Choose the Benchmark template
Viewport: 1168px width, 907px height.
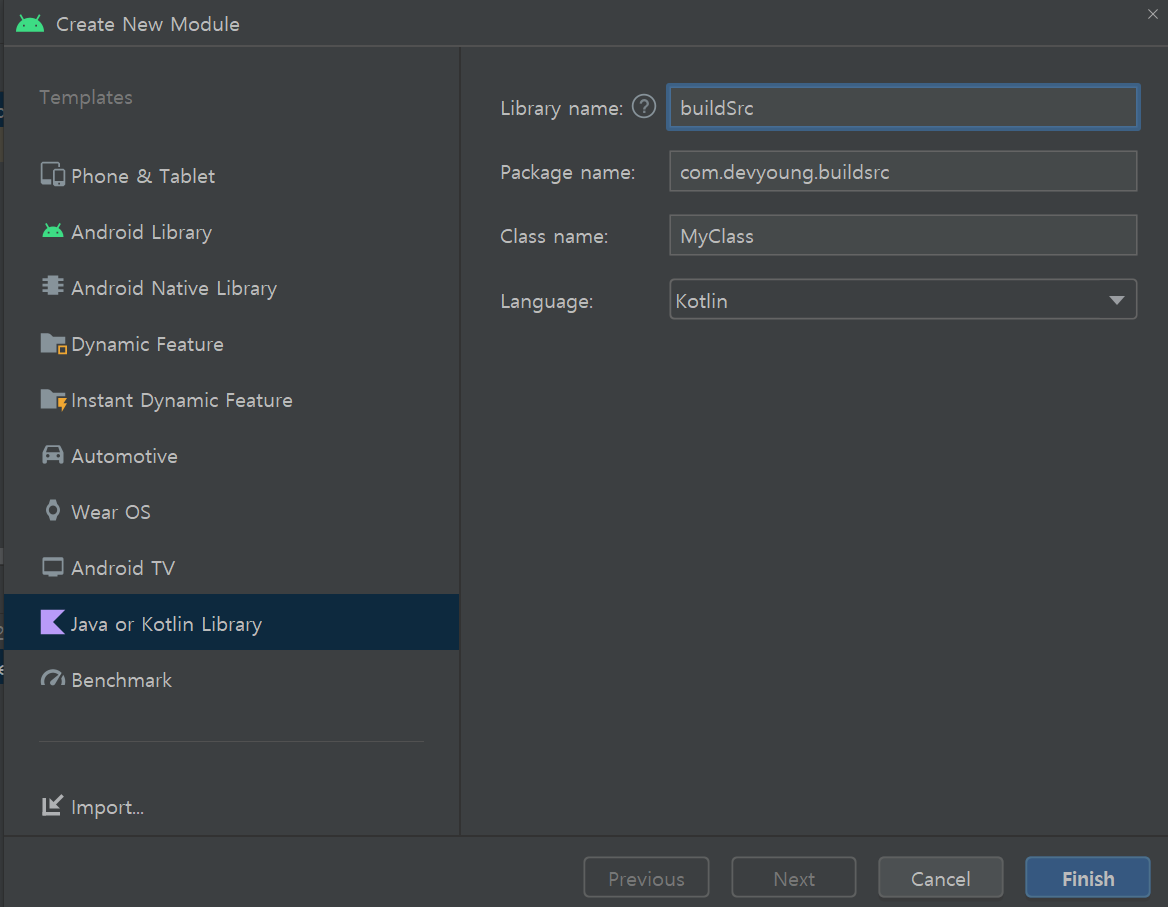coord(231,679)
